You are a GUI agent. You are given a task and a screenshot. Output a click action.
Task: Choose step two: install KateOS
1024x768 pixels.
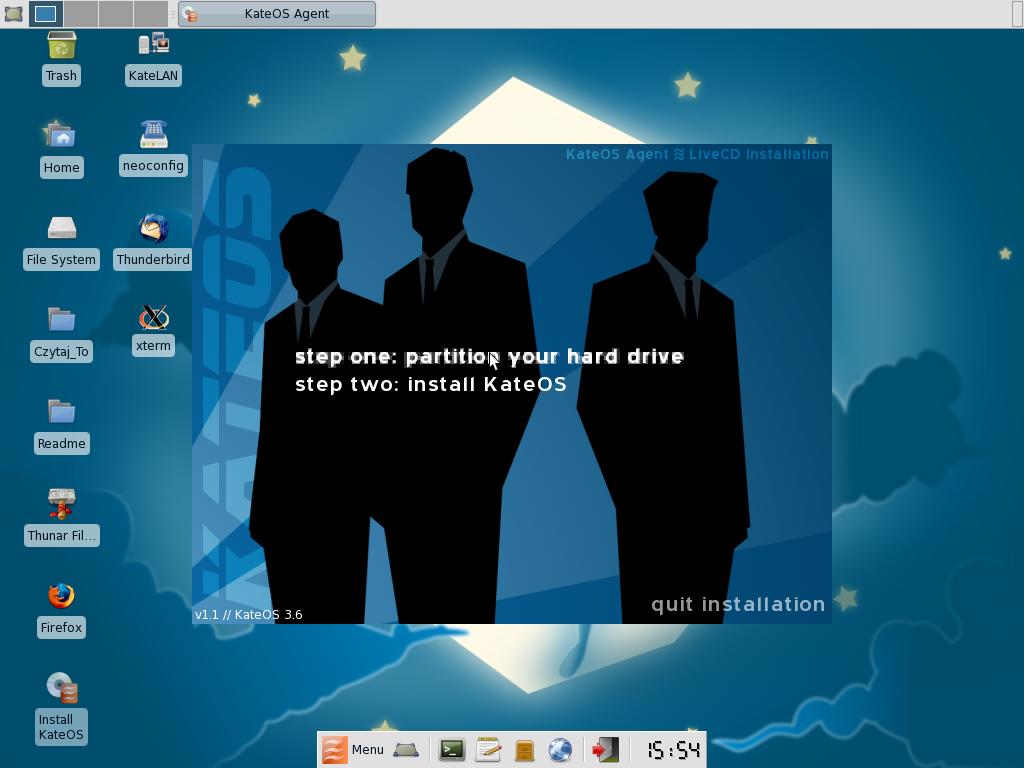click(430, 384)
